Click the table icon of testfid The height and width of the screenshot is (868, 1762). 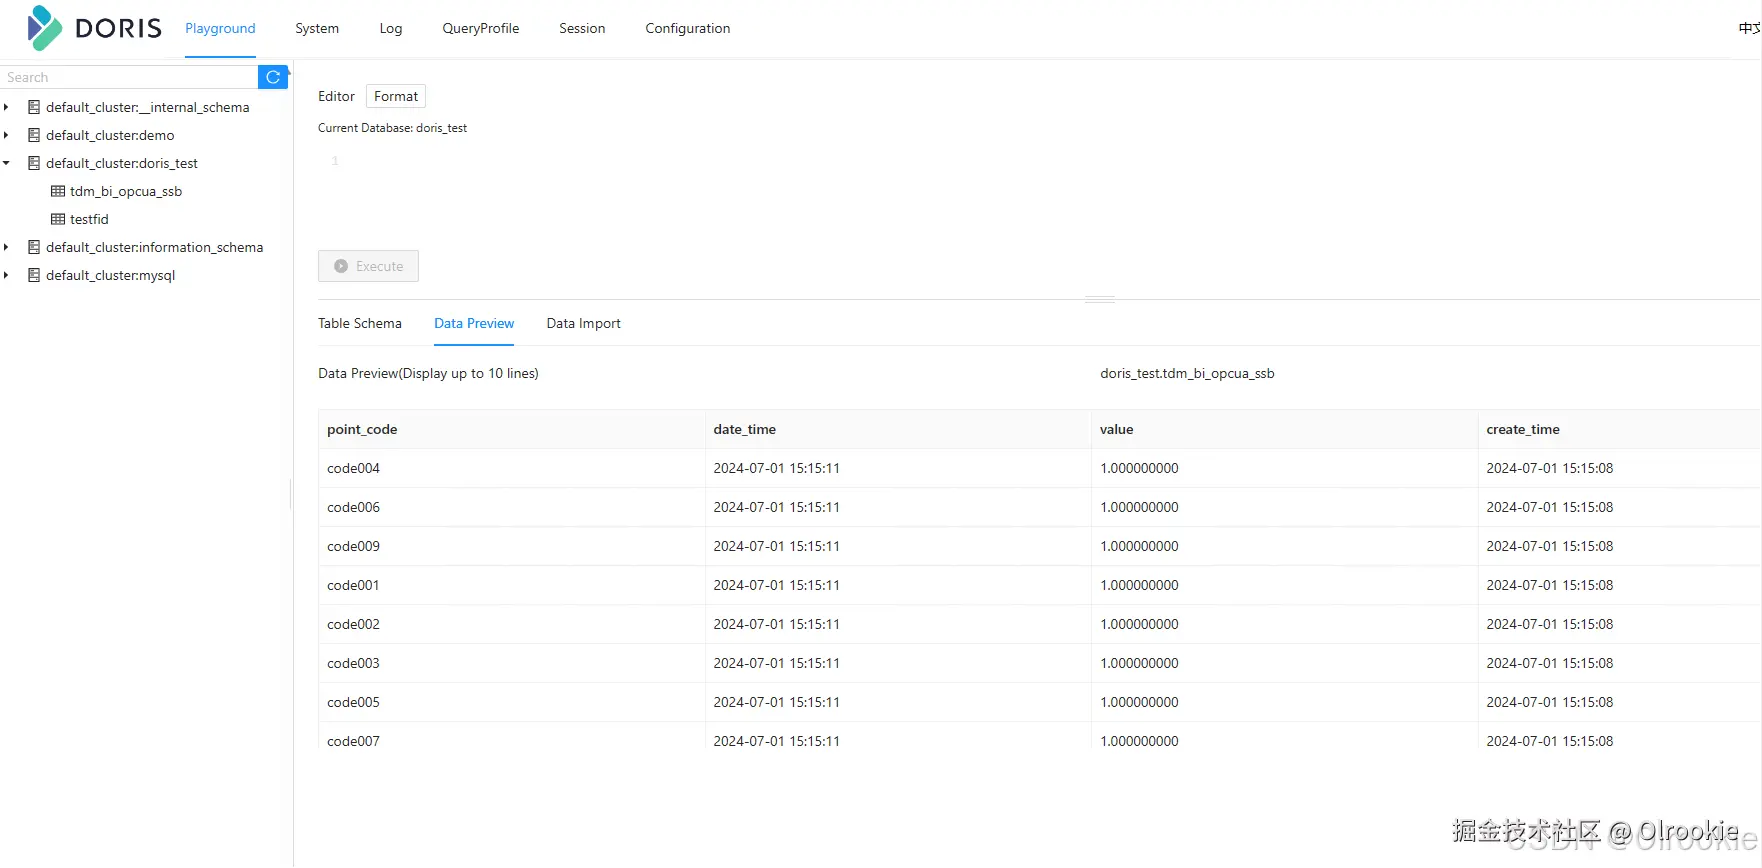pos(58,219)
